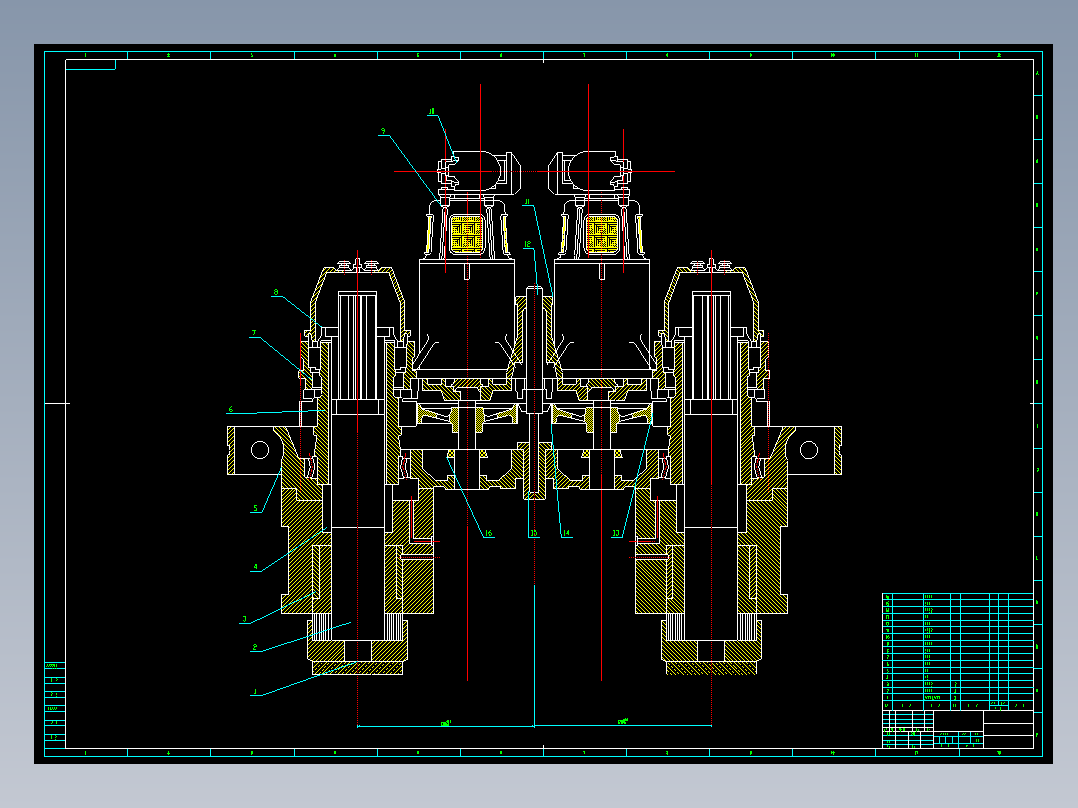
Task: Click part callout number 9
Action: (383, 131)
